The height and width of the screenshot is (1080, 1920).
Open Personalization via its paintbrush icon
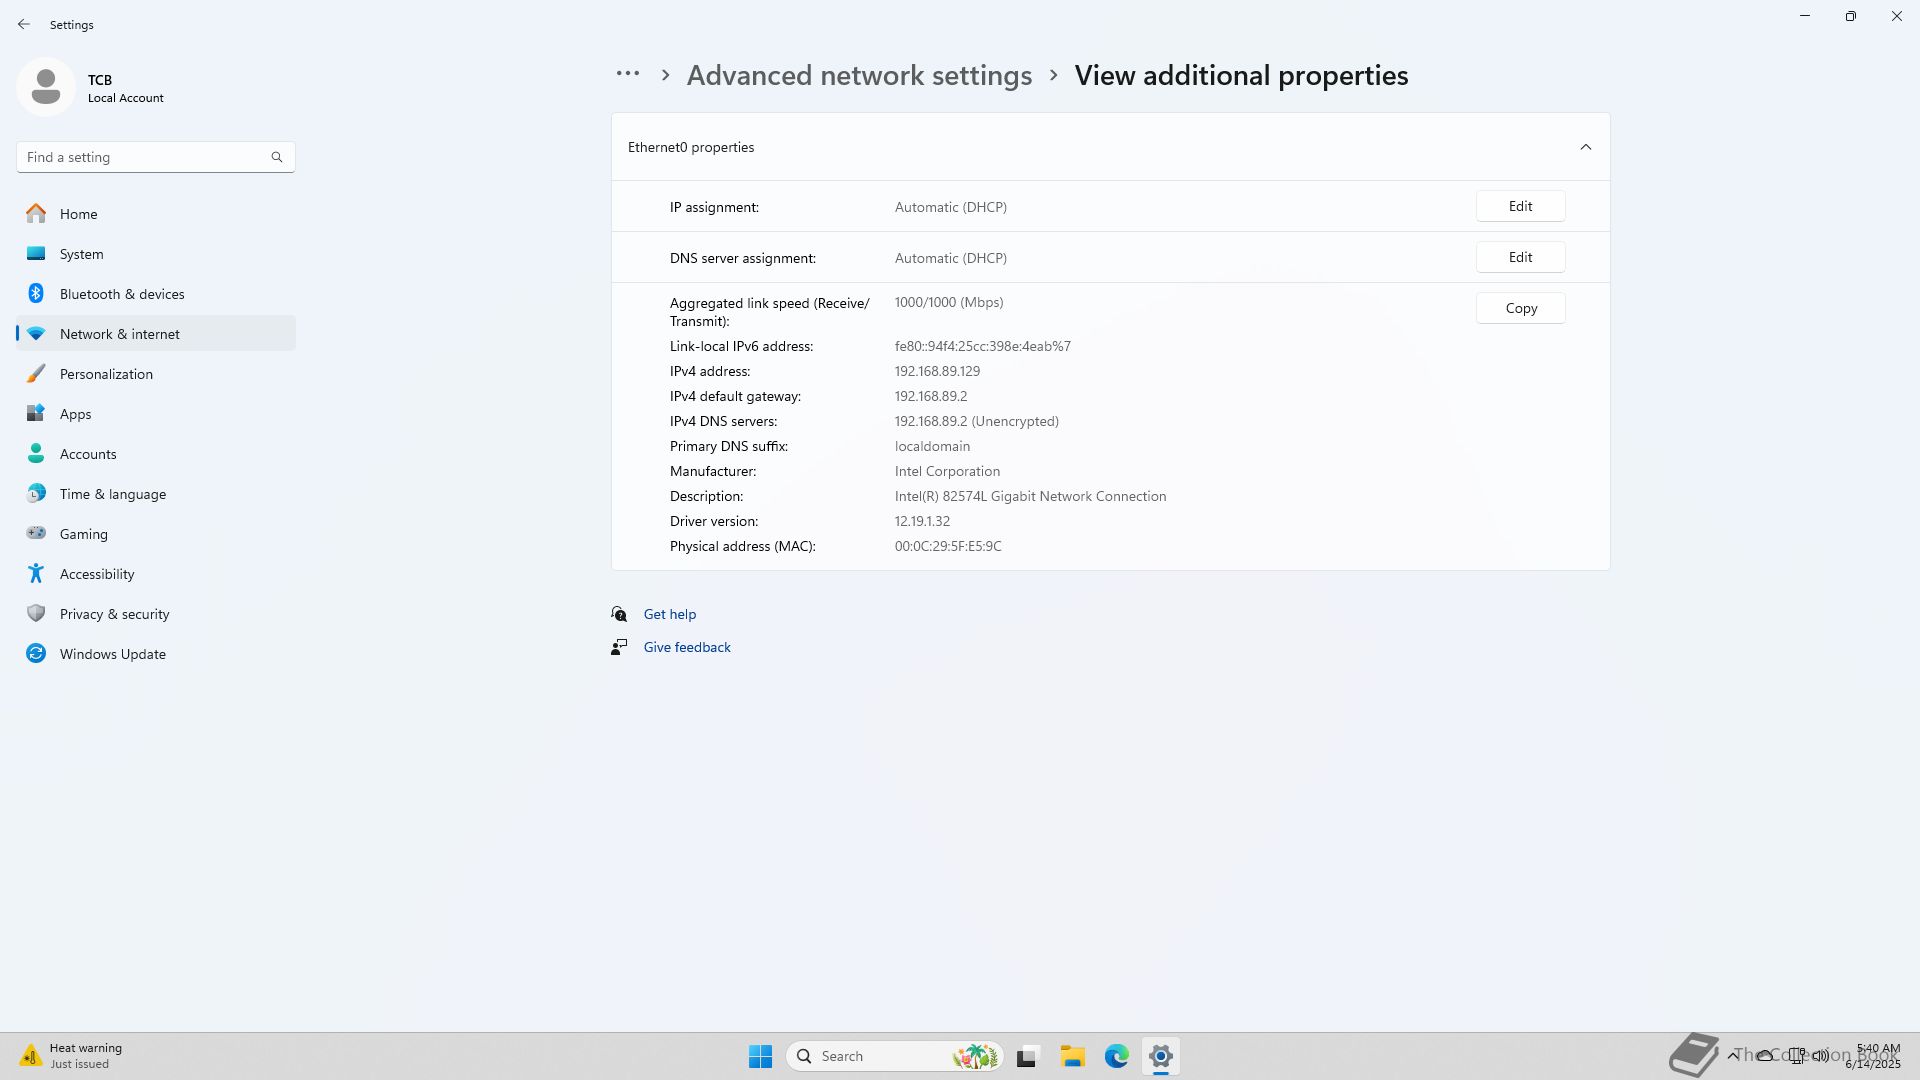36,374
